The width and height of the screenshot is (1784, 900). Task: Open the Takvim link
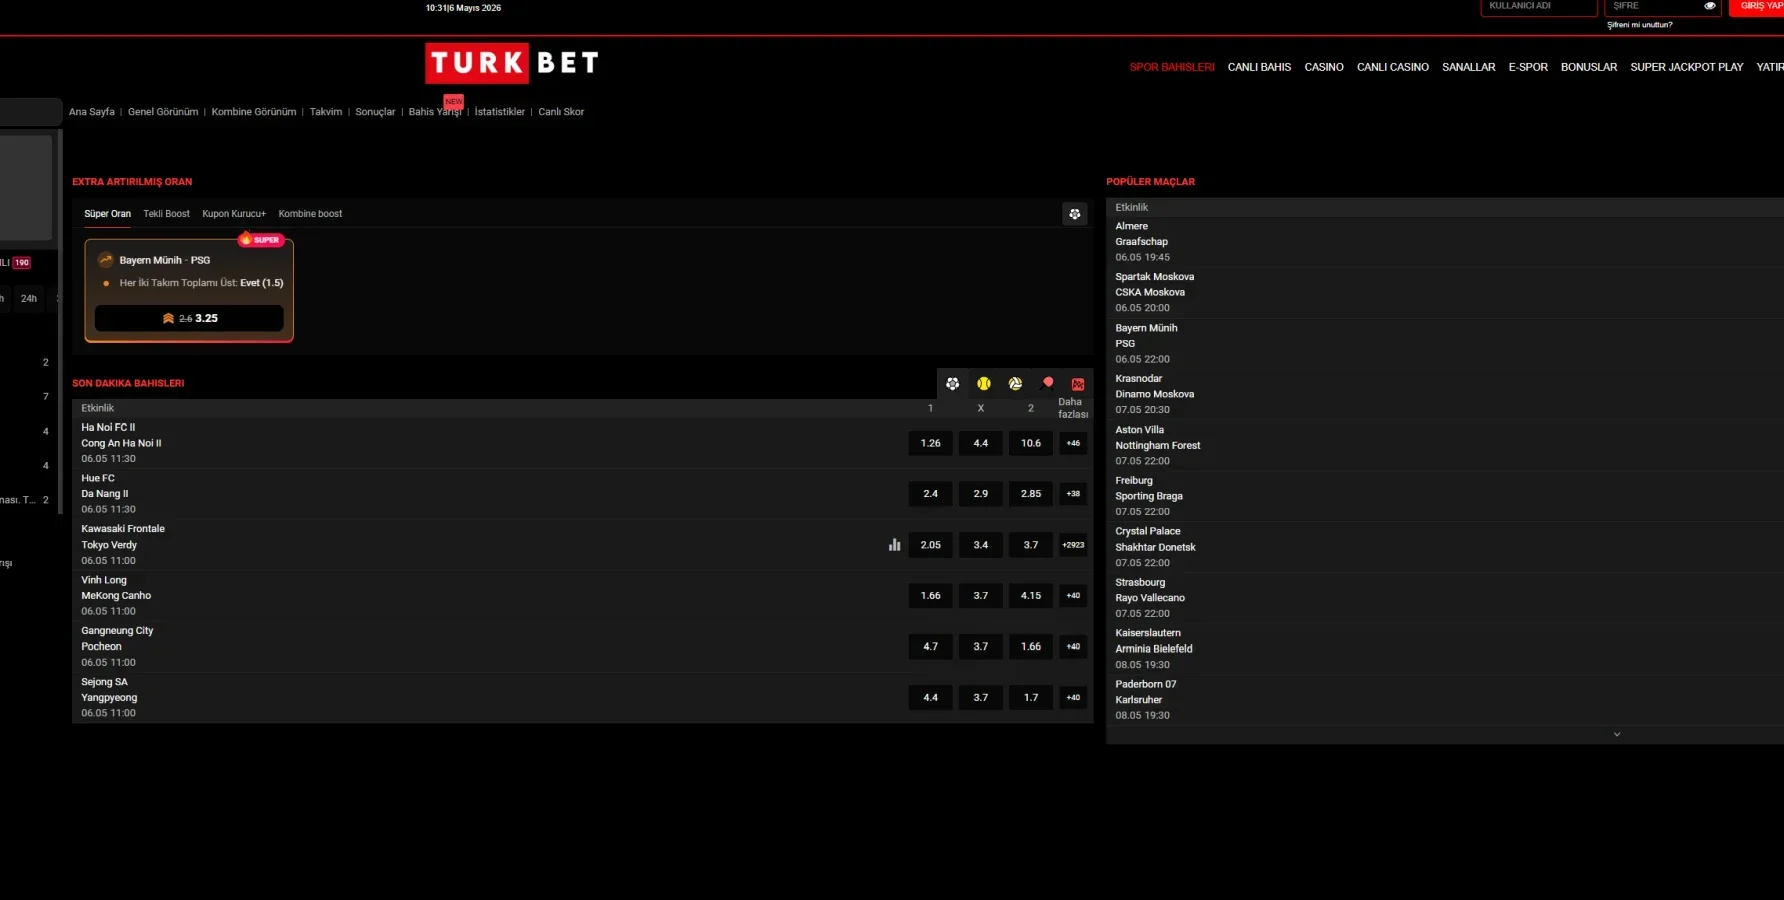[326, 112]
